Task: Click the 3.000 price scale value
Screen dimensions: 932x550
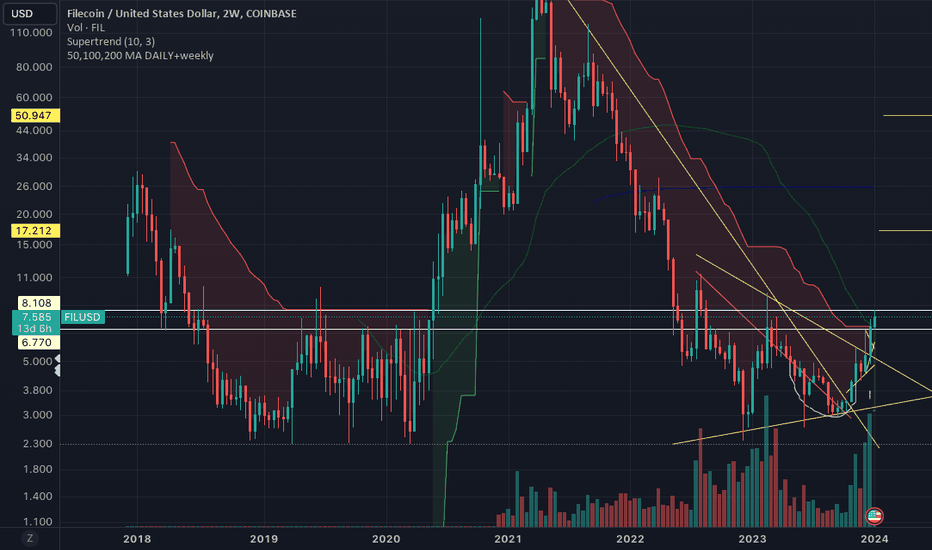Action: 37,415
